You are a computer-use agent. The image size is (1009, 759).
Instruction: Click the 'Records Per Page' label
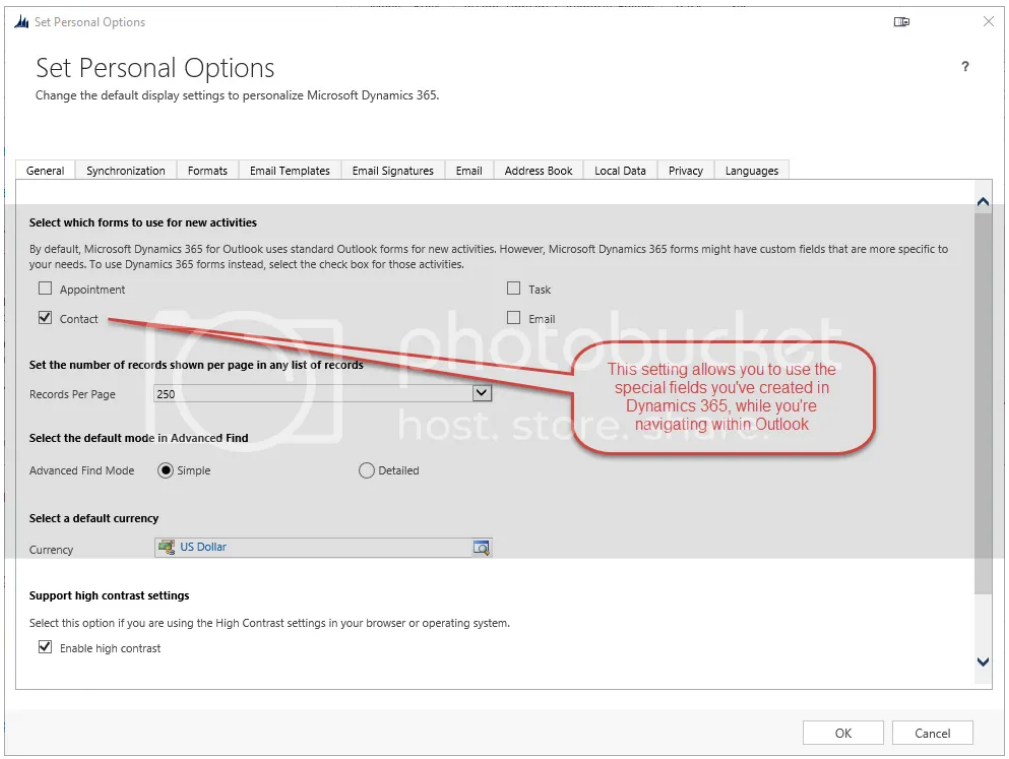(x=72, y=394)
